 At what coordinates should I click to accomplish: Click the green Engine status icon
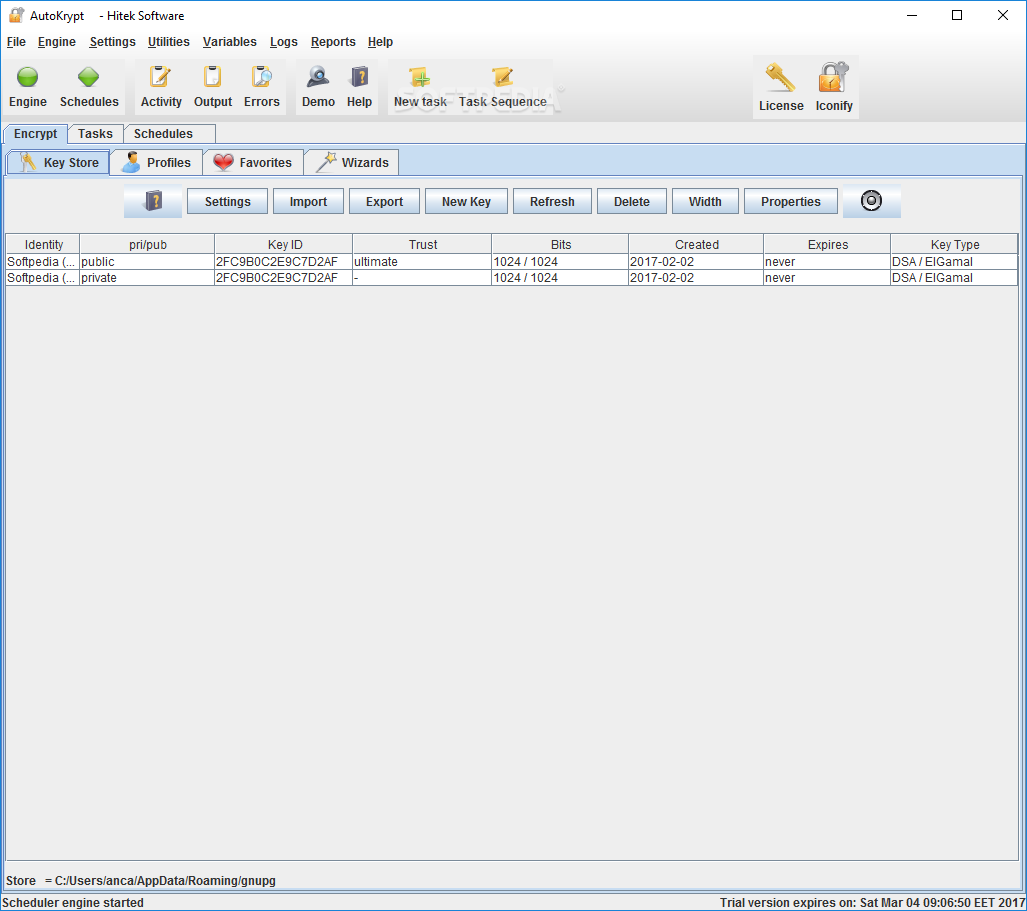(x=28, y=77)
